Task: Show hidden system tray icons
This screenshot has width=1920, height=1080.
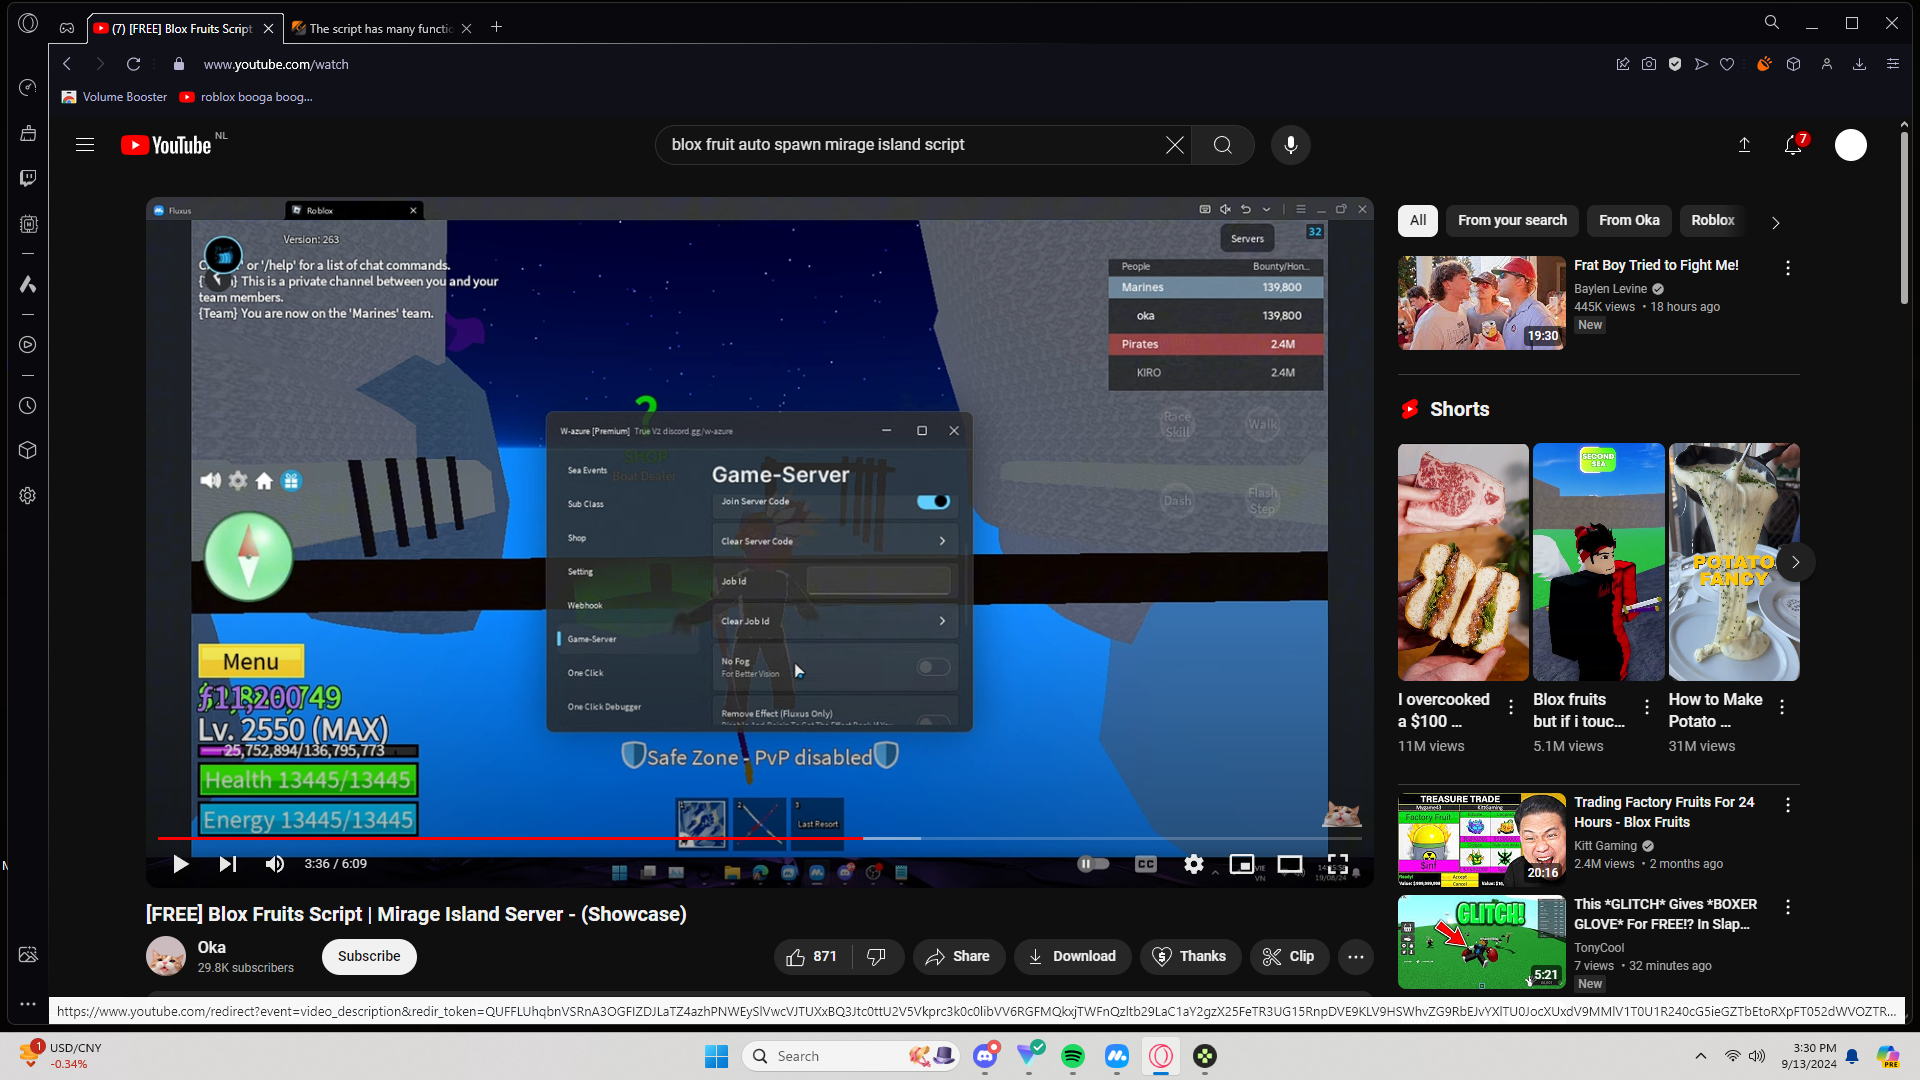Action: [x=1701, y=1056]
